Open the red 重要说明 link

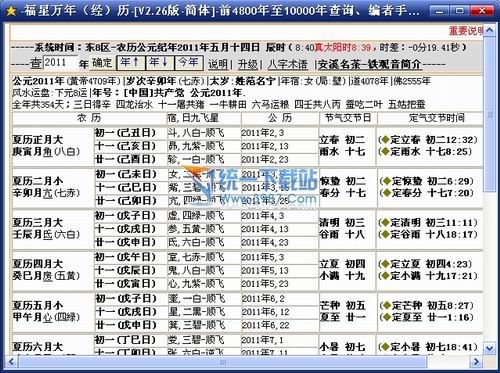click(466, 31)
